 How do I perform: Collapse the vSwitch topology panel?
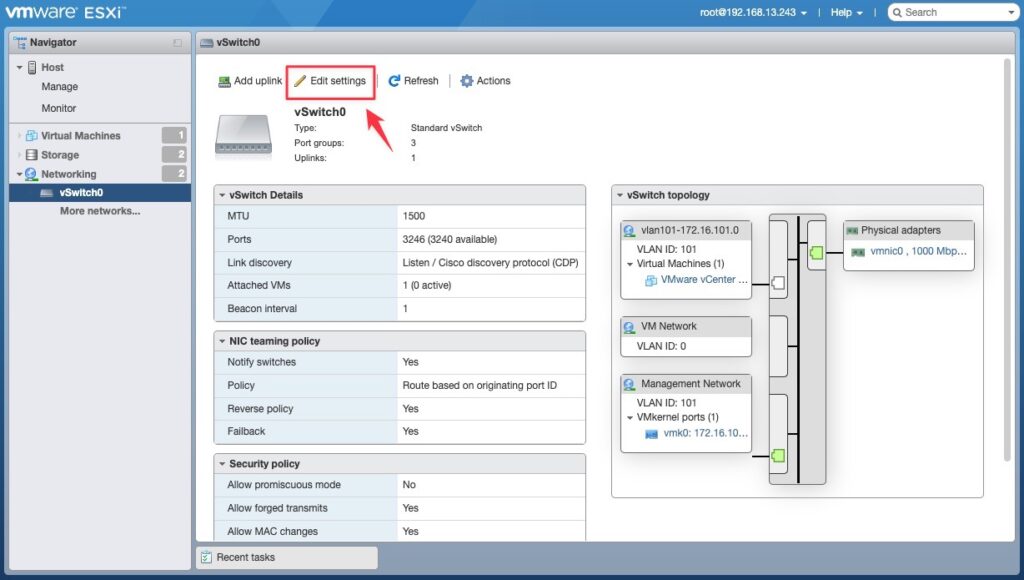pyautogui.click(x=620, y=195)
